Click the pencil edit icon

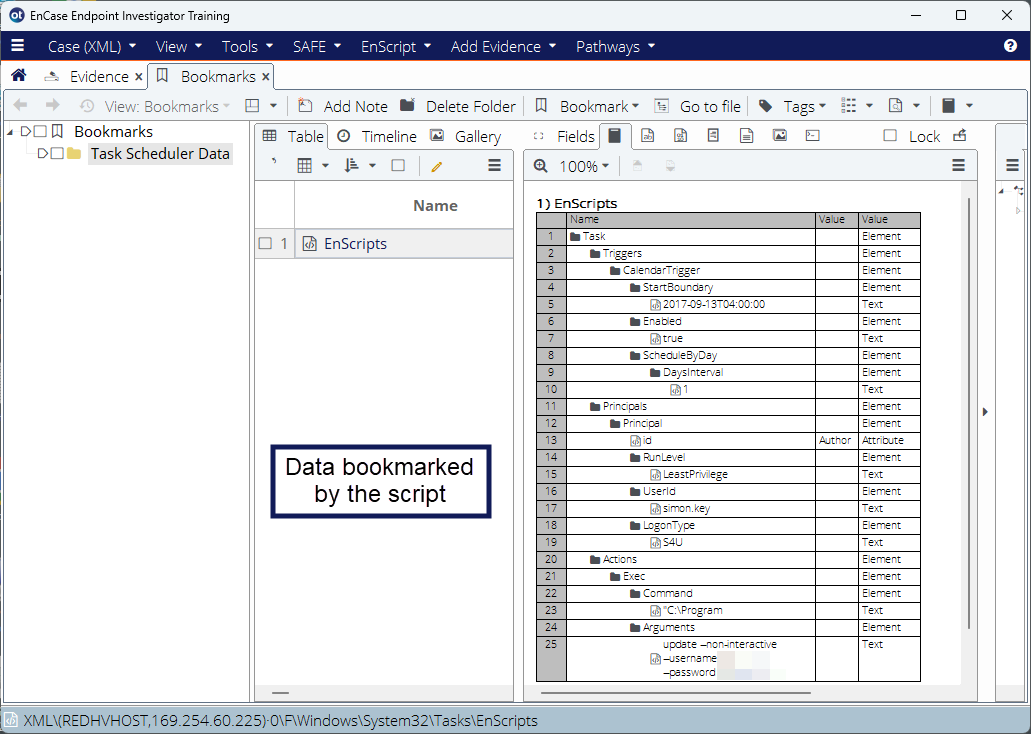[436, 166]
